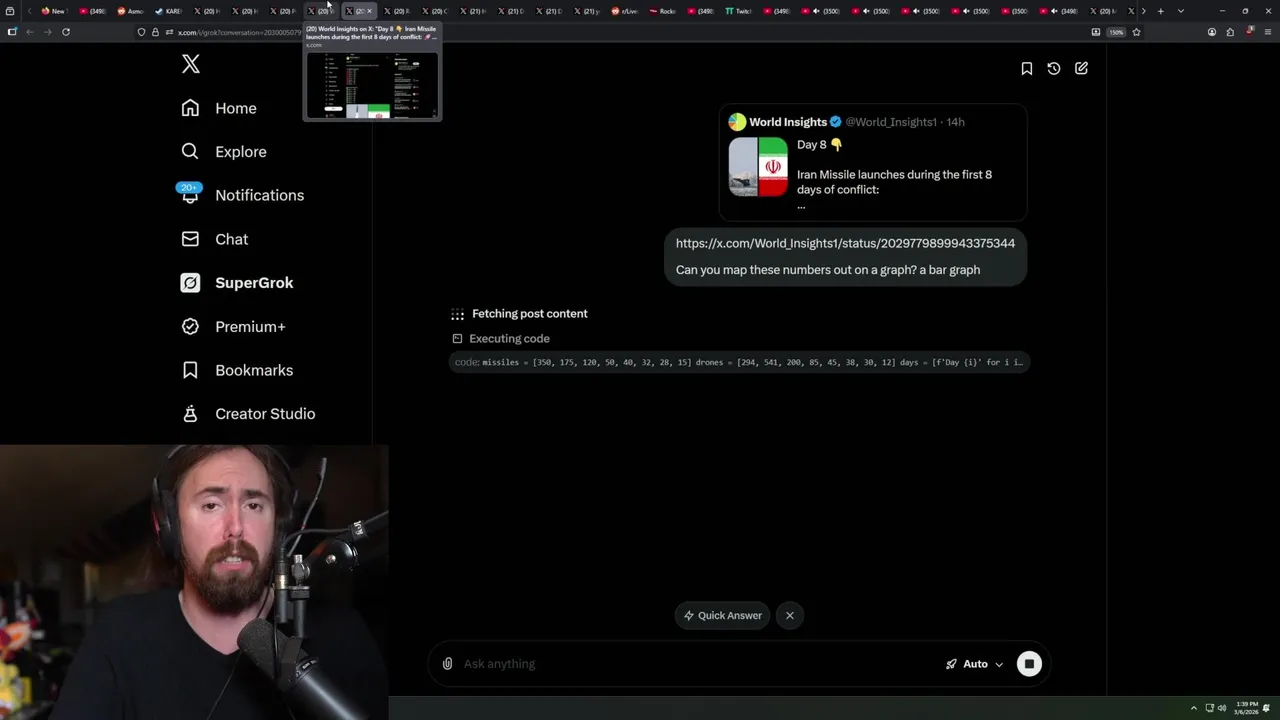Click the X logo in sidebar
The height and width of the screenshot is (720, 1280).
[x=191, y=64]
